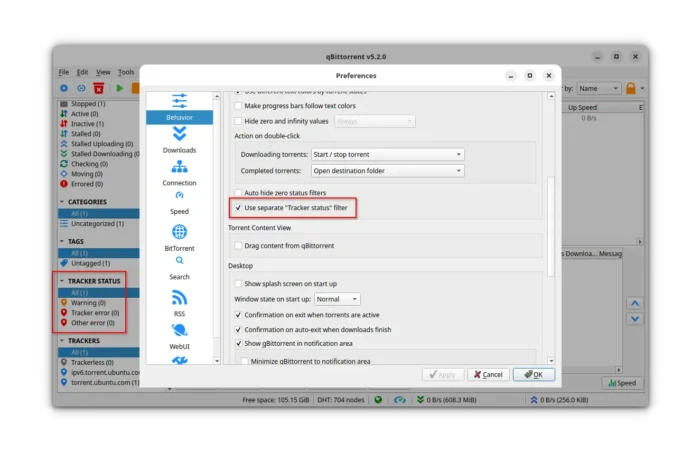
Task: Click the move-up arrow button at right side
Action: click(635, 303)
